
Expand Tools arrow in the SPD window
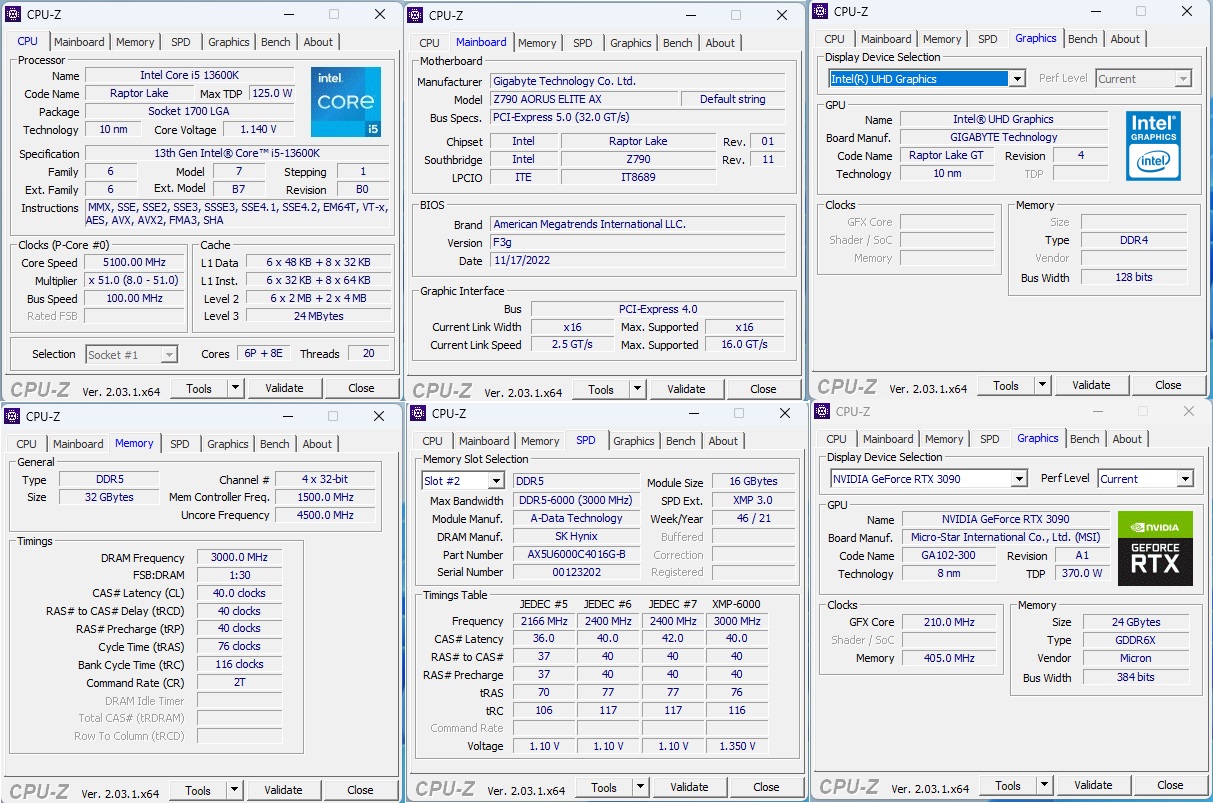click(641, 787)
